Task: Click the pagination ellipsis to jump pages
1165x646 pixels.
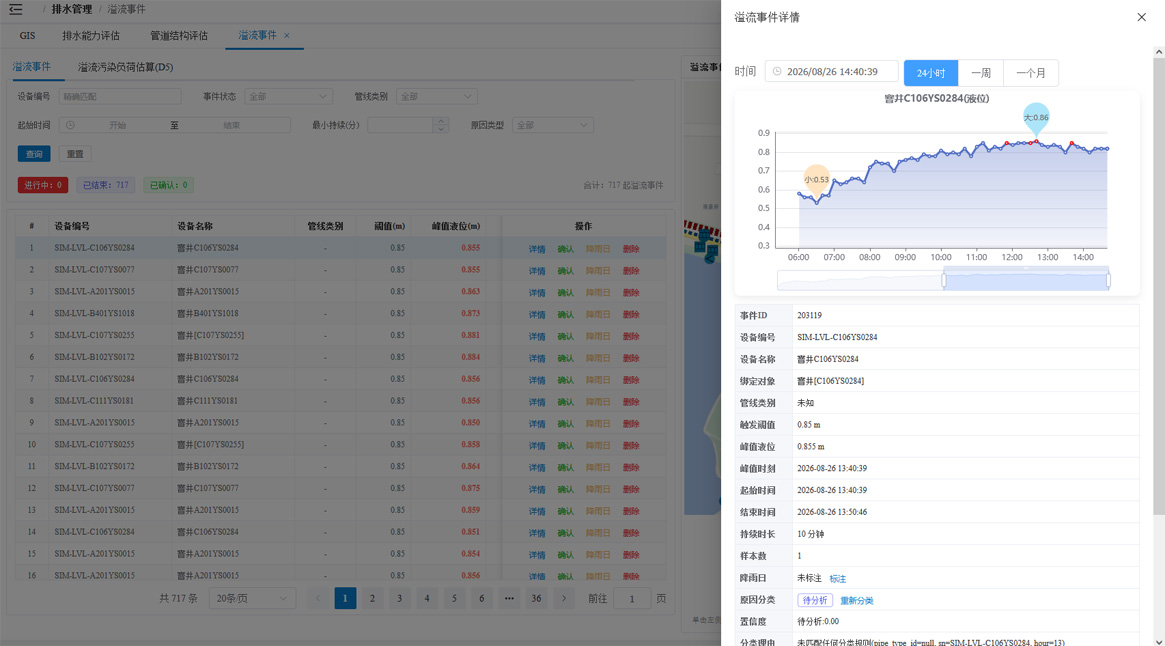Action: (x=509, y=598)
